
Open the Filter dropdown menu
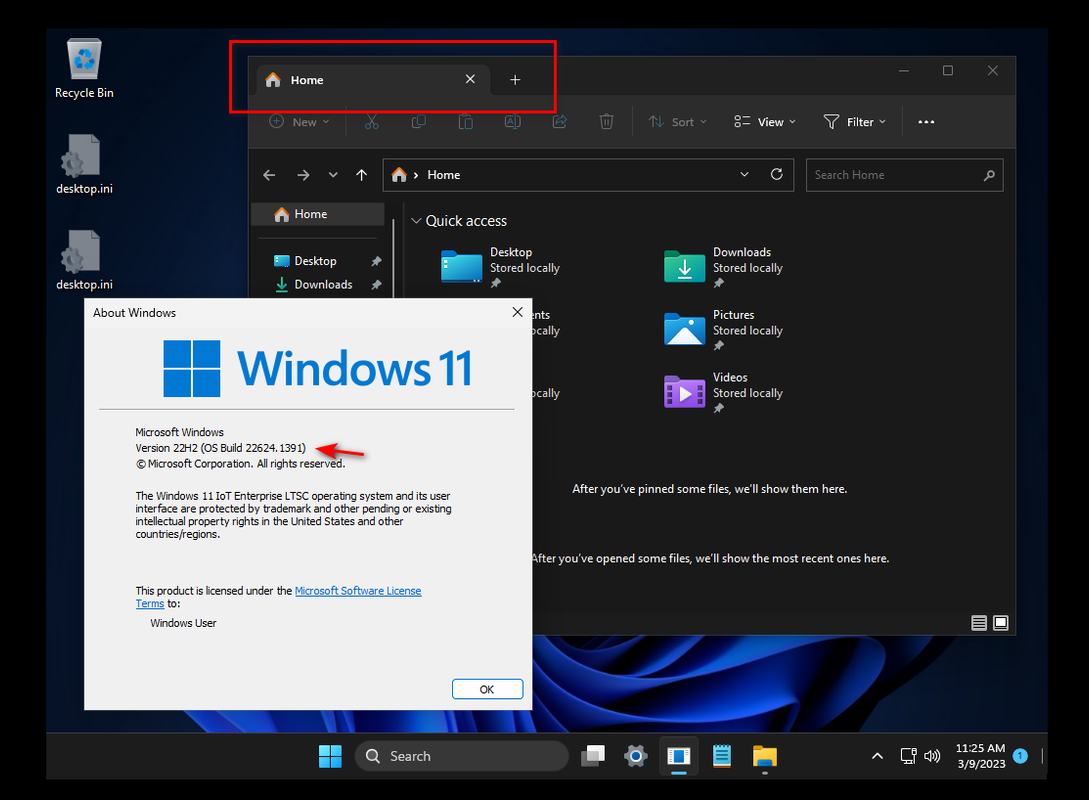[855, 122]
